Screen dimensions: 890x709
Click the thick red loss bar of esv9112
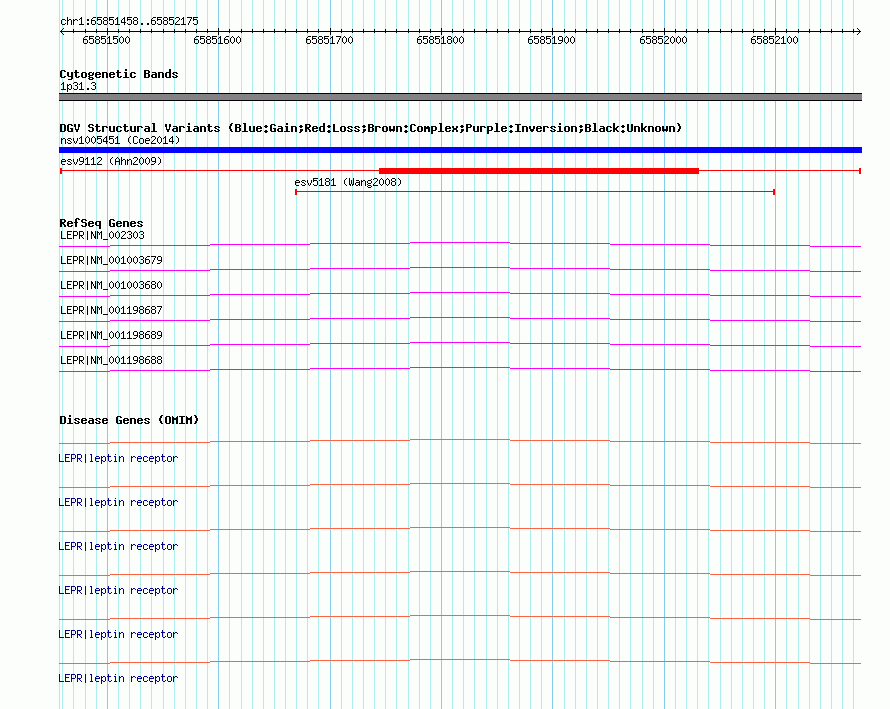point(539,171)
